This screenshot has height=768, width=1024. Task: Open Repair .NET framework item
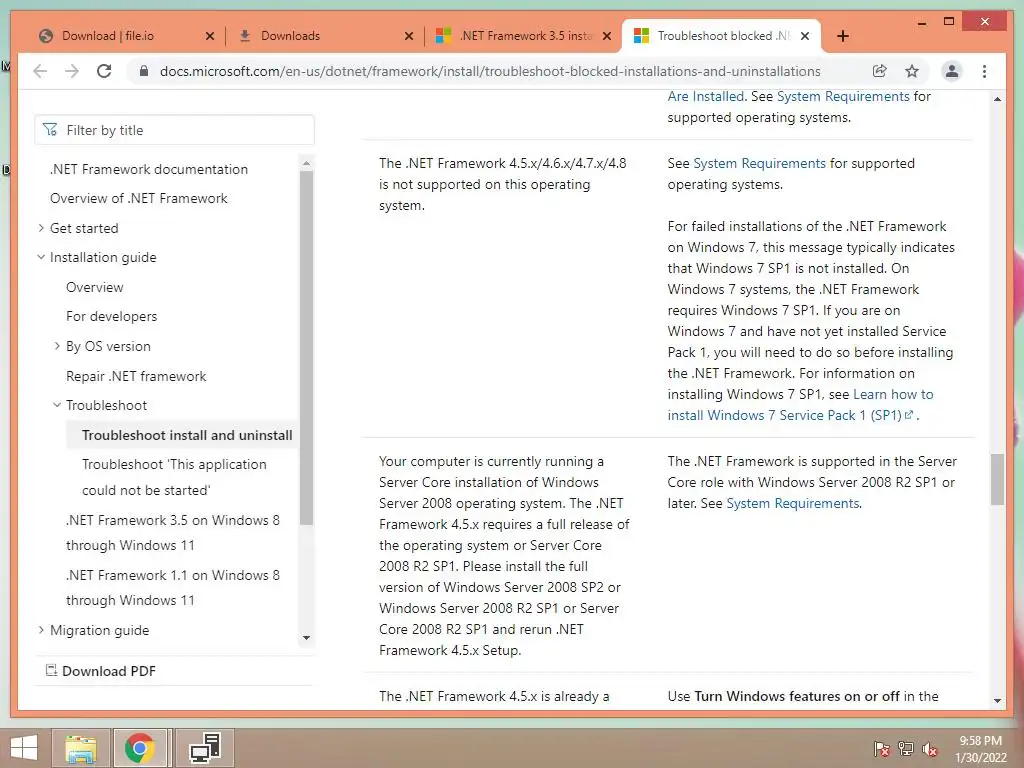coord(136,376)
